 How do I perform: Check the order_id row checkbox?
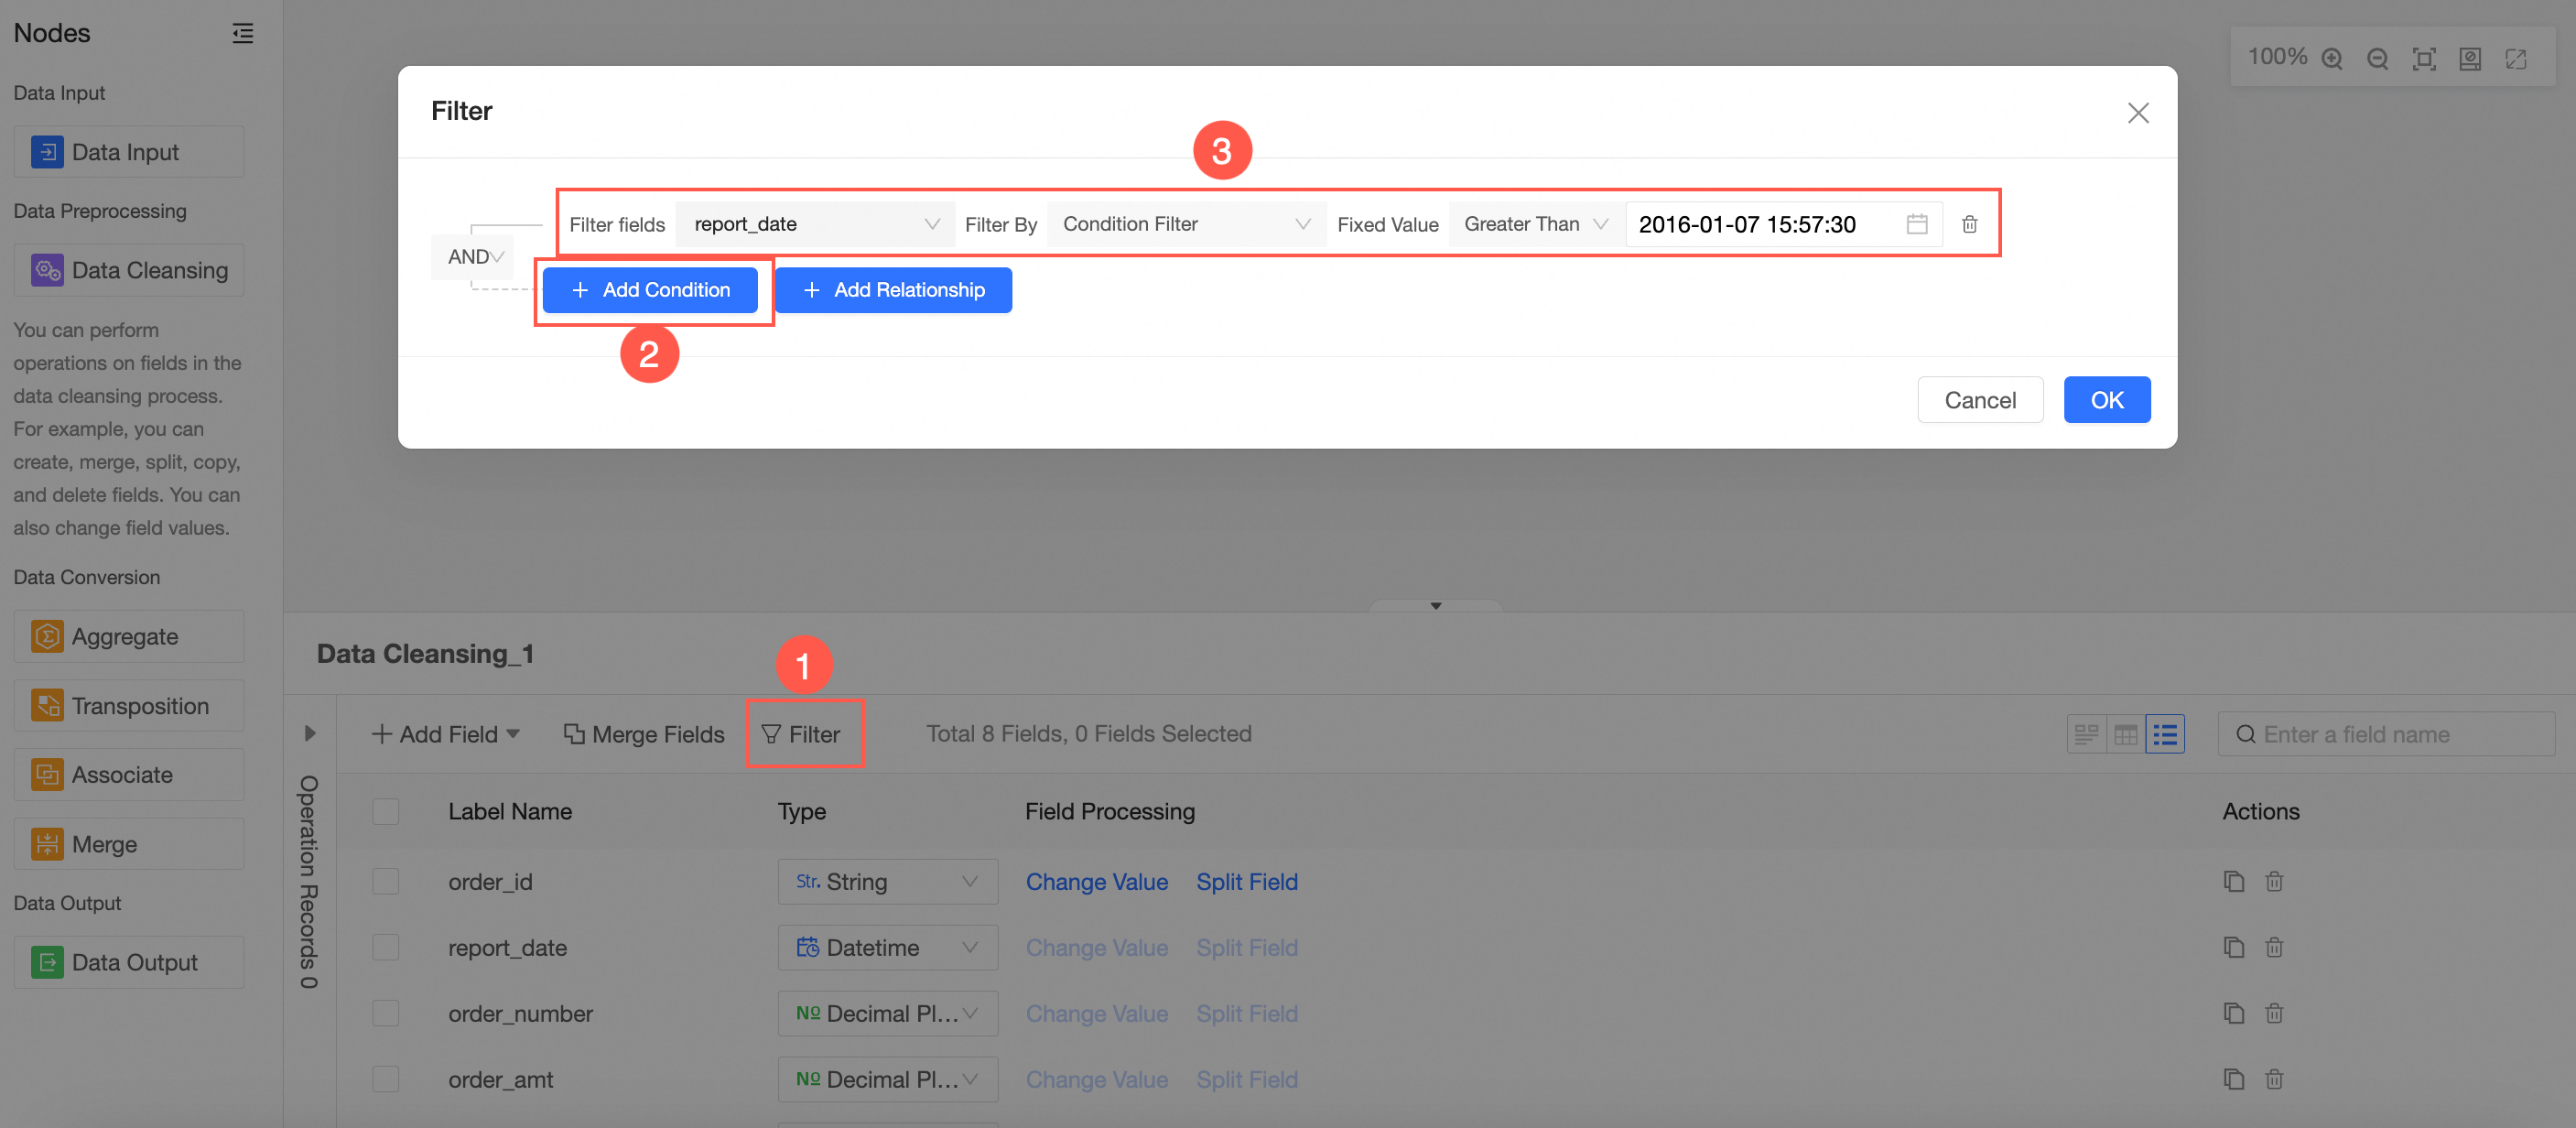pos(386,881)
